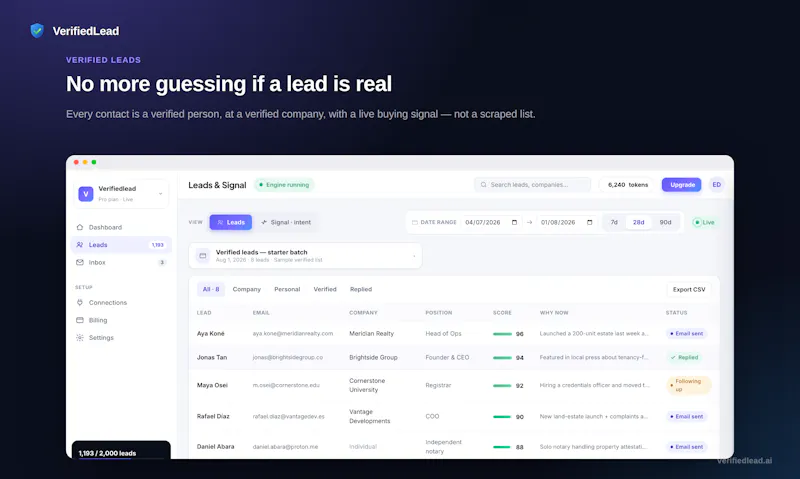Select the Personal filter tab
The width and height of the screenshot is (800, 479).
pos(287,289)
